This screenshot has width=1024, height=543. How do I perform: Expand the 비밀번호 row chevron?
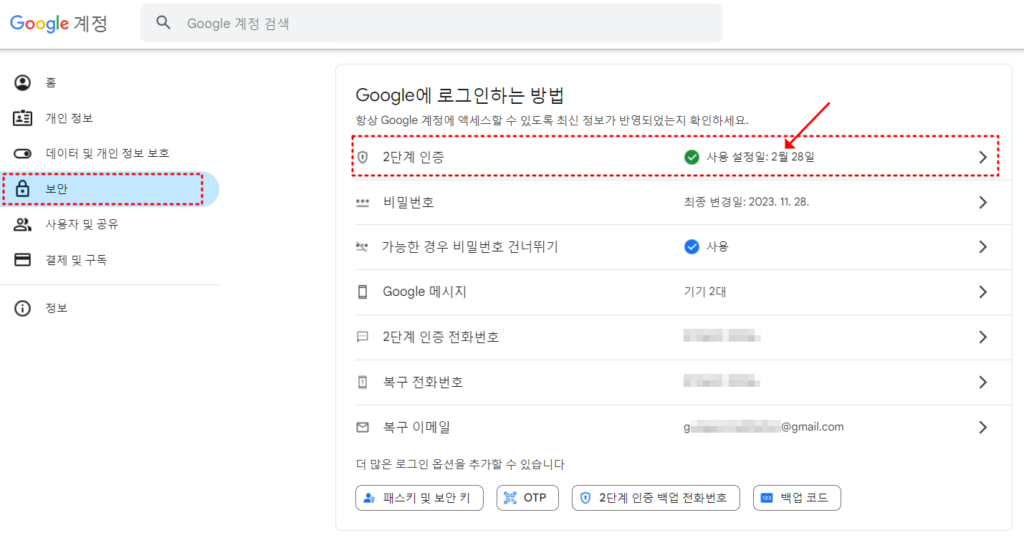tap(983, 203)
